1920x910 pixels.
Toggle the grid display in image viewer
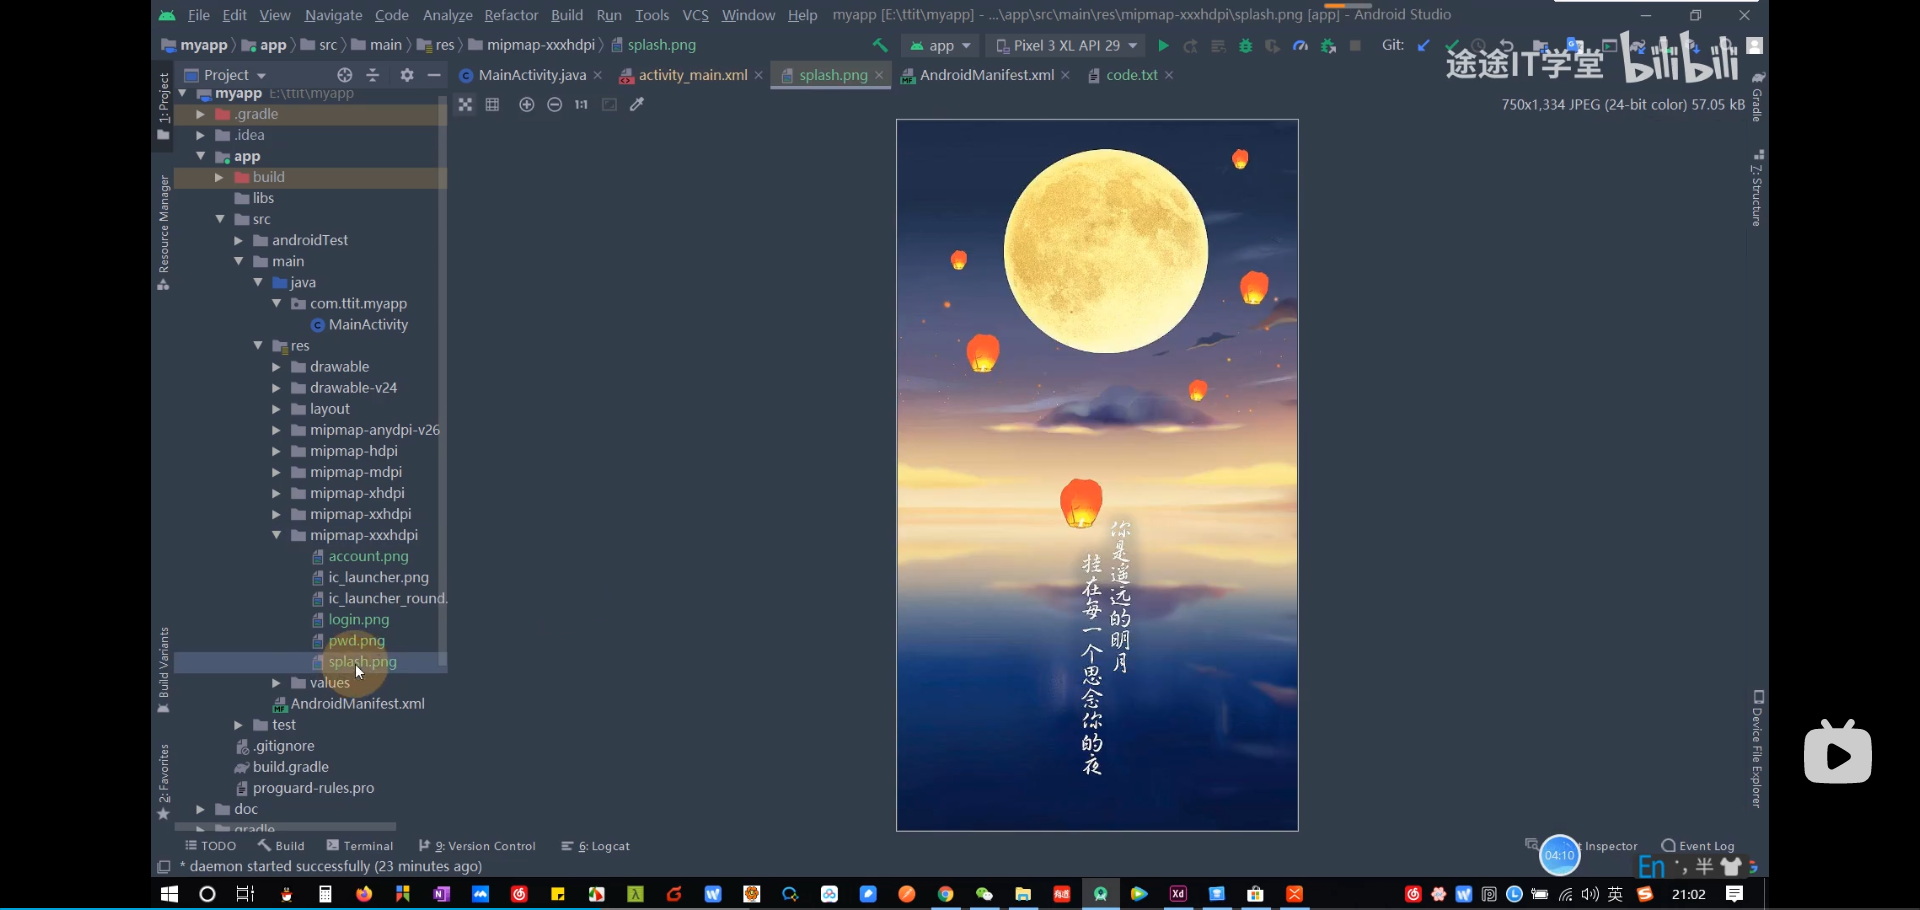pyautogui.click(x=492, y=105)
